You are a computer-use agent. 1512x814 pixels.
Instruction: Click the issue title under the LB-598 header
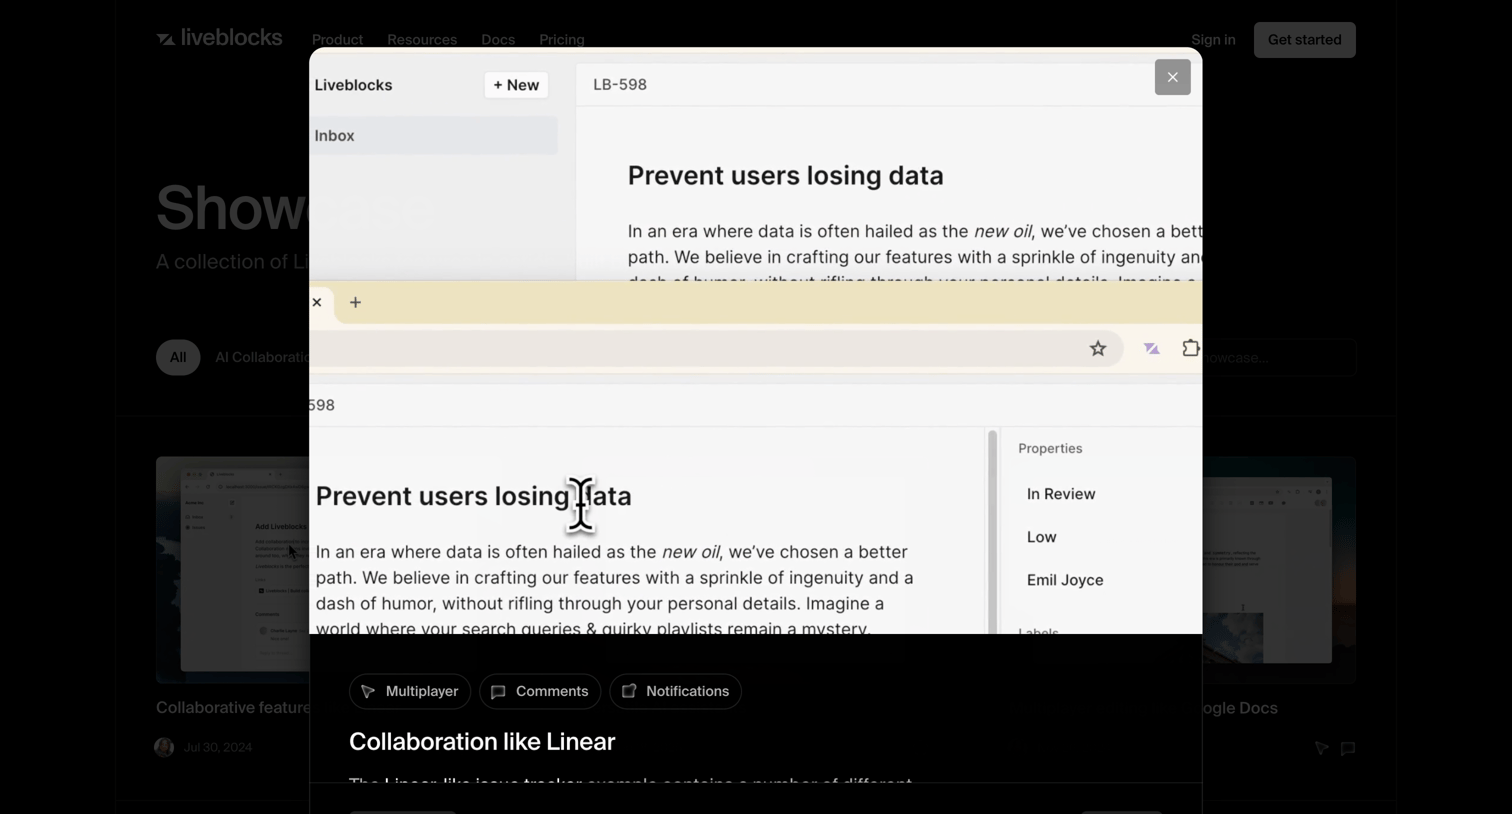[785, 176]
